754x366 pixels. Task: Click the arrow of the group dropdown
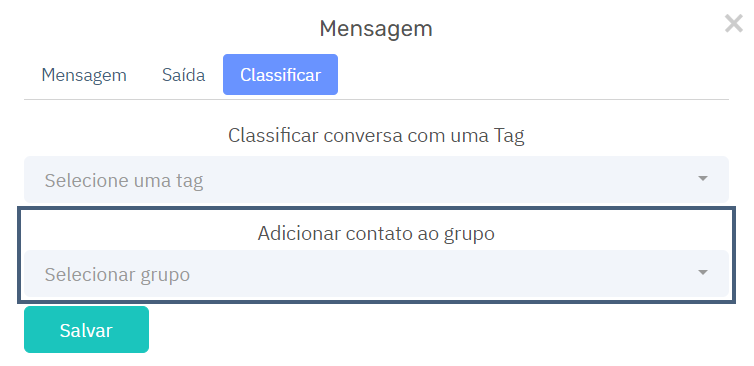pyautogui.click(x=703, y=273)
